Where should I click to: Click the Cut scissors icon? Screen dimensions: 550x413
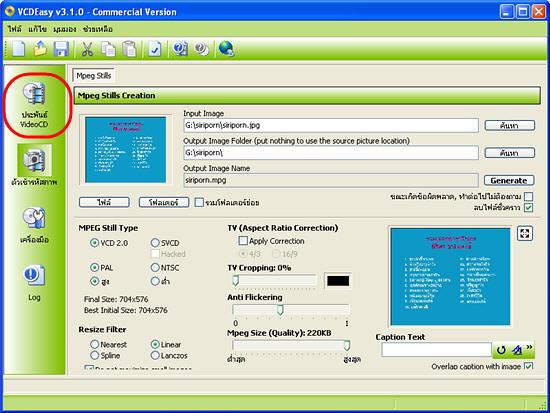coord(87,49)
